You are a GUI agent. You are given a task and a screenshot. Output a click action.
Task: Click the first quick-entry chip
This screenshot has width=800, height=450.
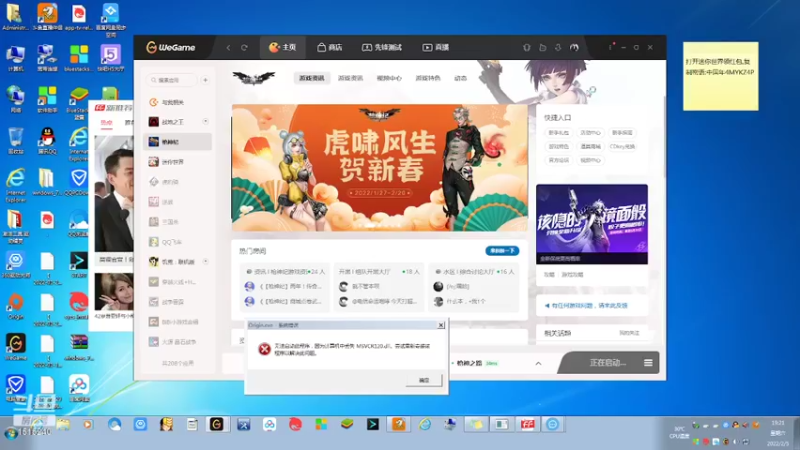558,133
